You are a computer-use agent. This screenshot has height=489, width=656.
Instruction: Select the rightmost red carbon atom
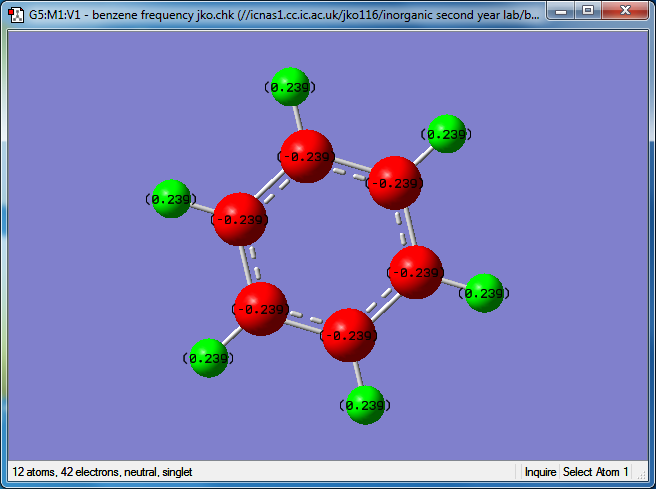416,272
